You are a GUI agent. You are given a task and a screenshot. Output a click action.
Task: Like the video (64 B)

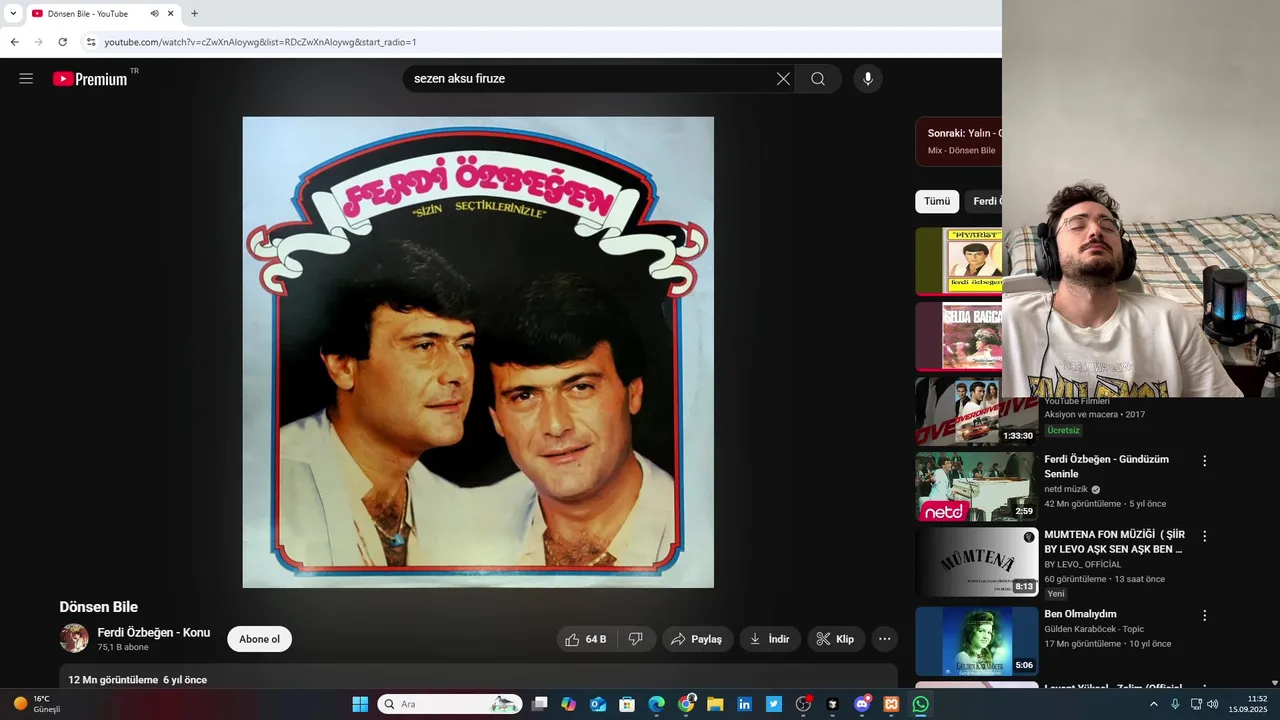coord(586,639)
